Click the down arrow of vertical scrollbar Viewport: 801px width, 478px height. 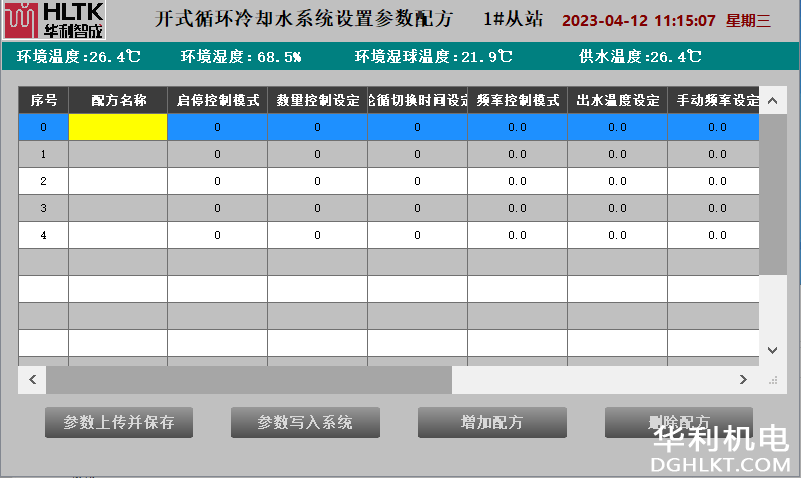772,349
